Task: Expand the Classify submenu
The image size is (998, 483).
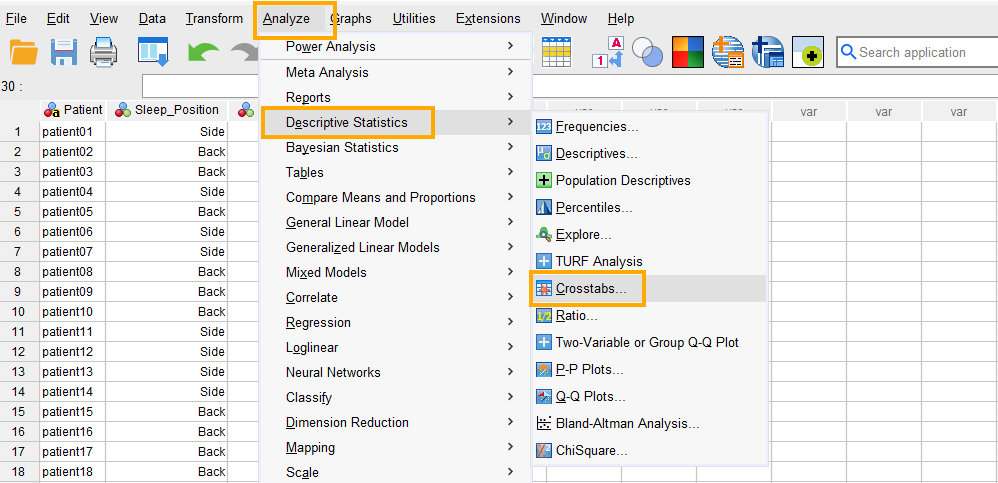Action: (x=395, y=398)
